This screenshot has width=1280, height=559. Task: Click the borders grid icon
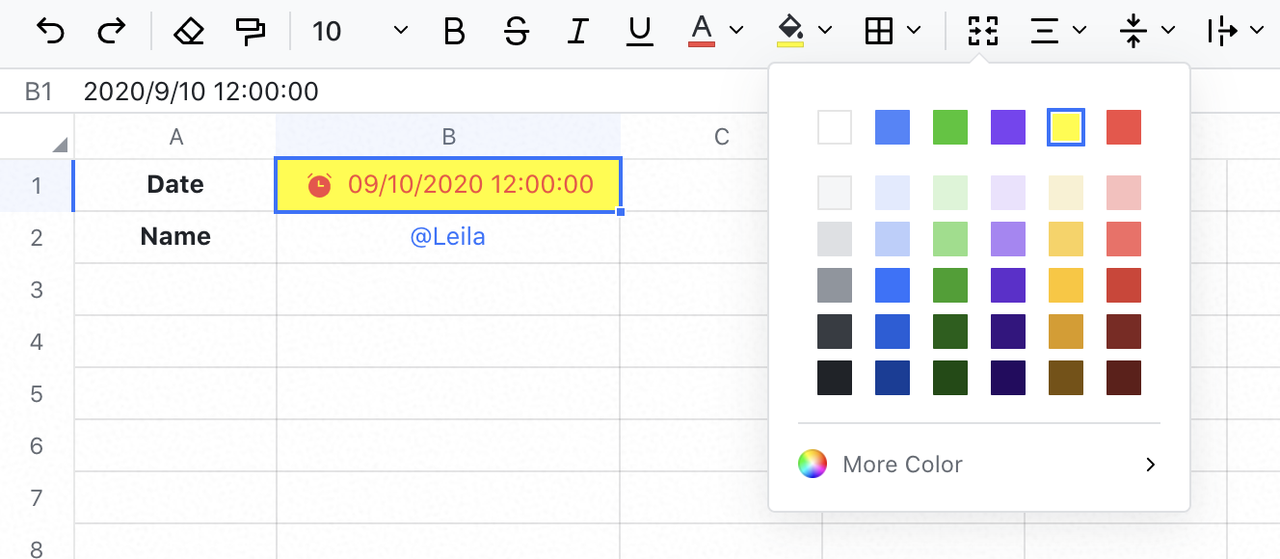click(x=879, y=31)
